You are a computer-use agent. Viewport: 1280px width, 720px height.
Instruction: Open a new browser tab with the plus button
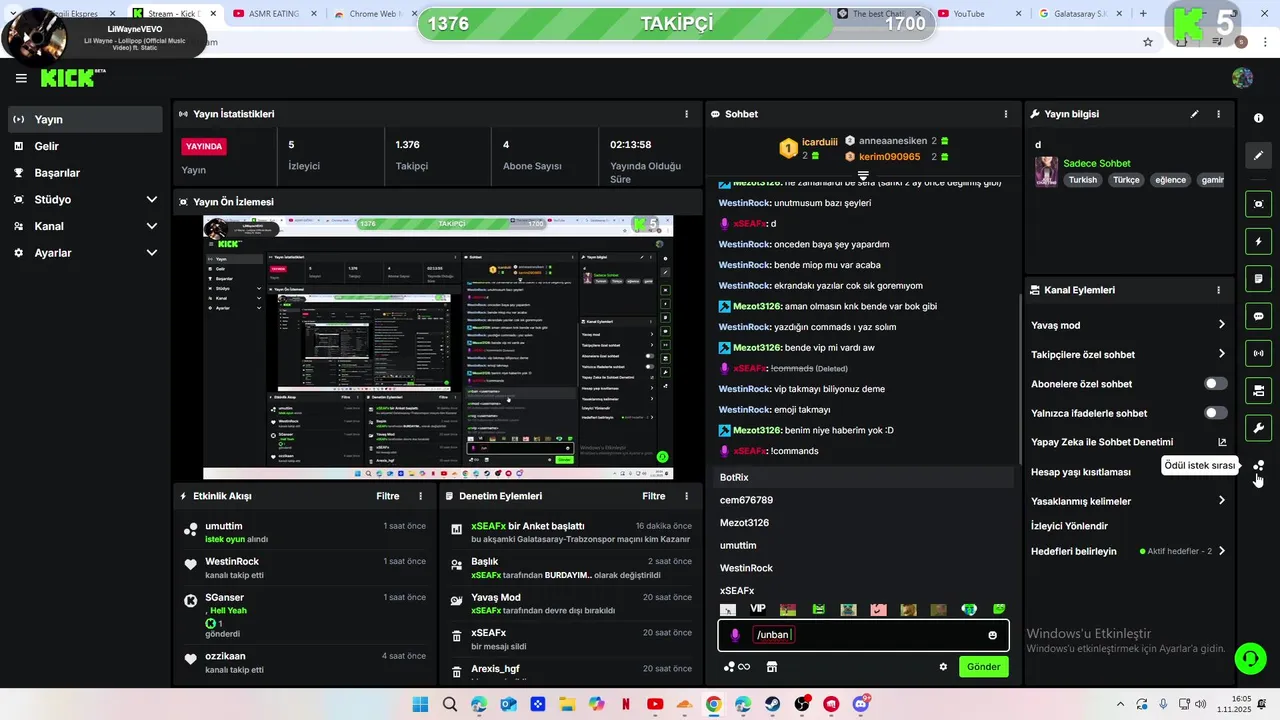1143,14
